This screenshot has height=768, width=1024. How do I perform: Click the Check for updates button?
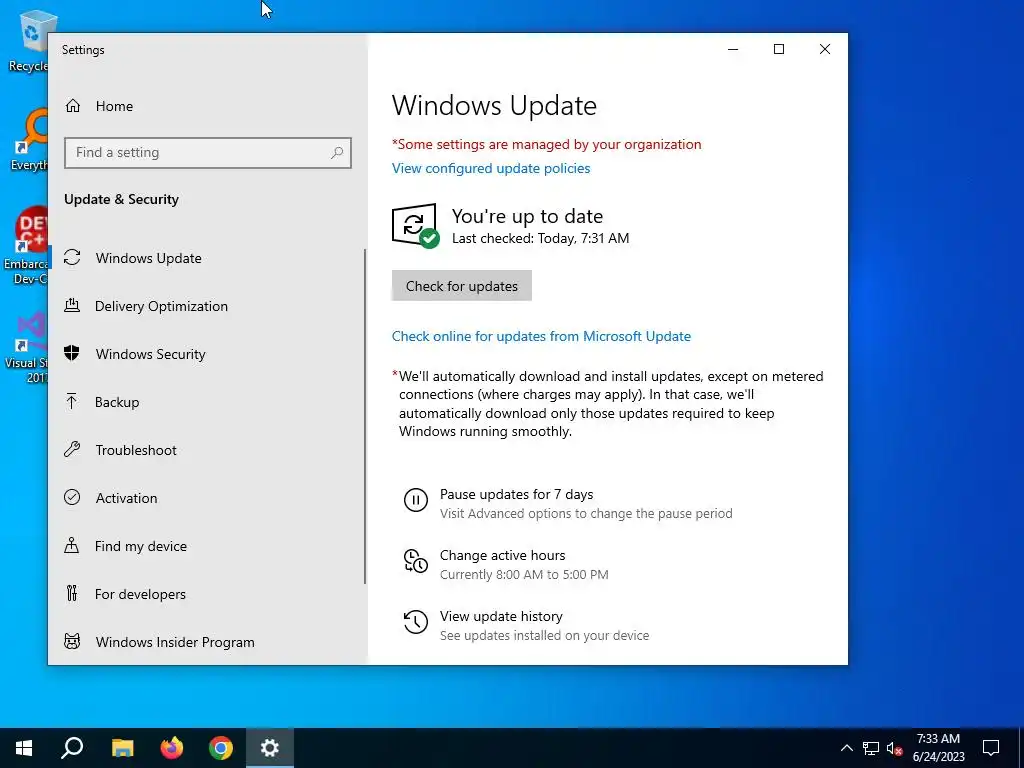462,286
